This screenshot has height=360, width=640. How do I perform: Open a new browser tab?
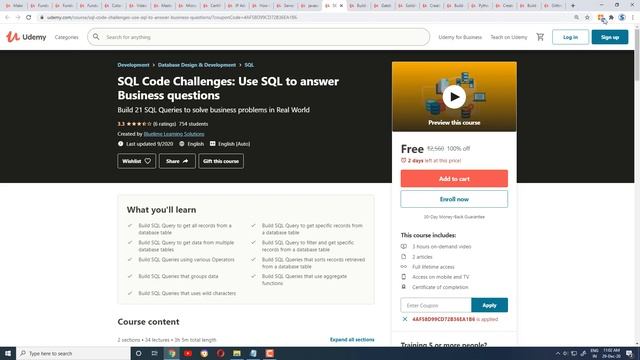click(x=573, y=6)
